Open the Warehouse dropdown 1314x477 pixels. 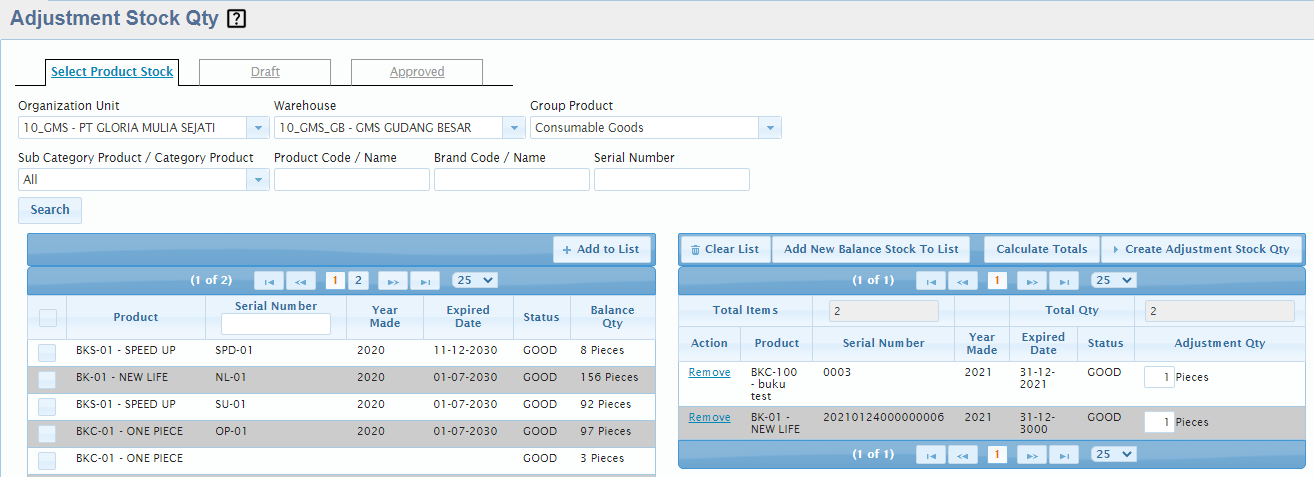[x=514, y=127]
